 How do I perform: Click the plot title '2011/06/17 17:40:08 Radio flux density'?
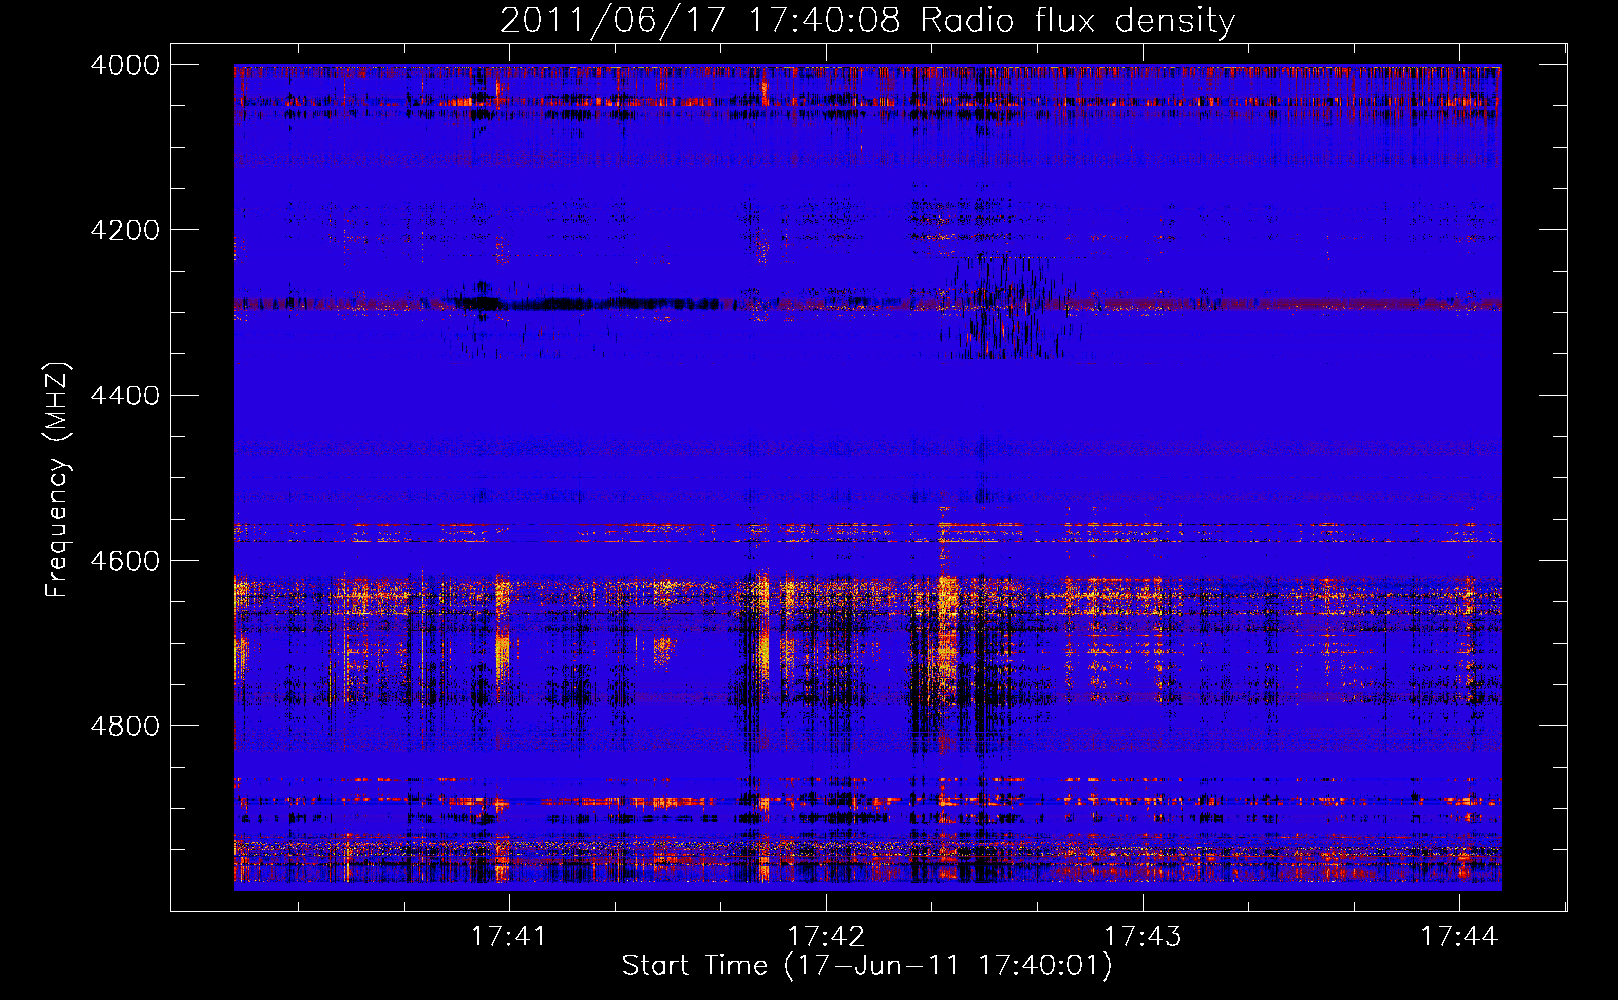pyautogui.click(x=867, y=21)
